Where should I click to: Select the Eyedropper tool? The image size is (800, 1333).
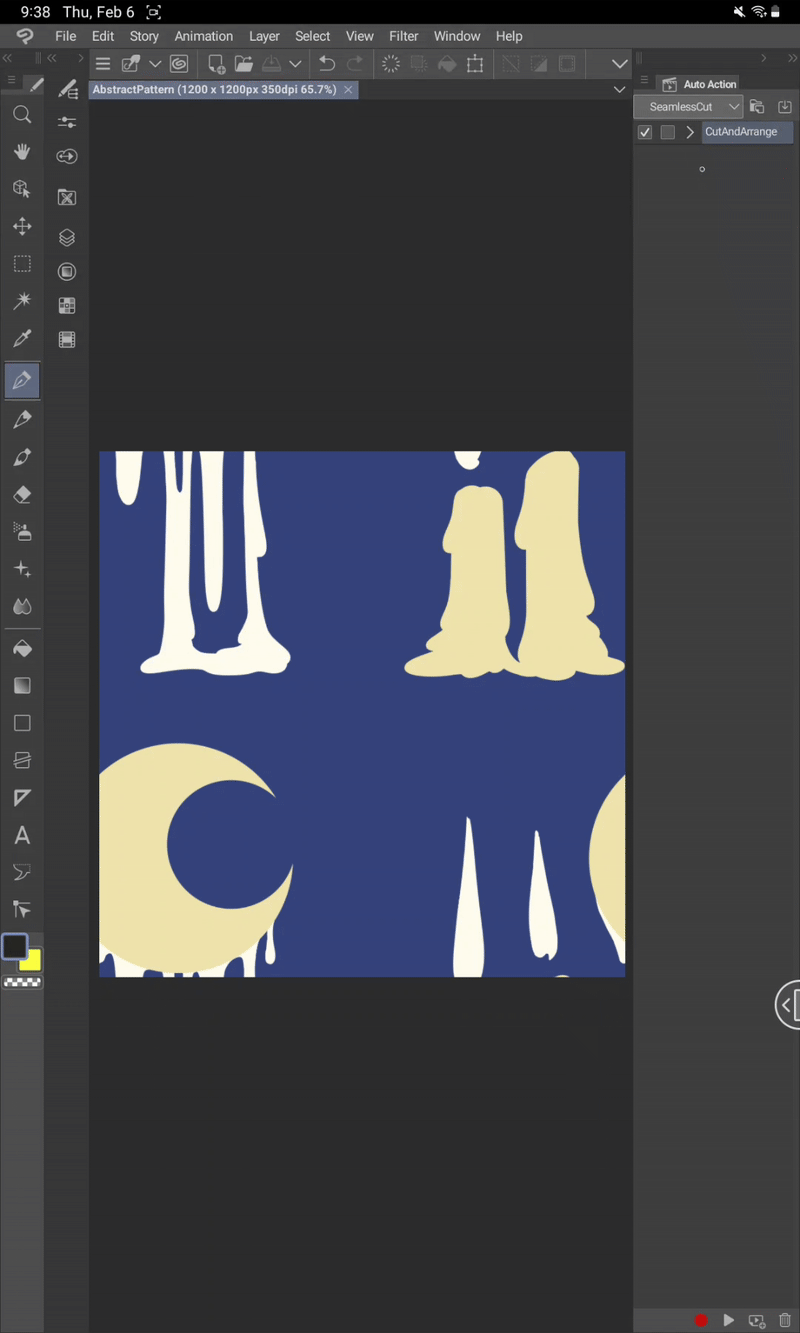click(22, 338)
